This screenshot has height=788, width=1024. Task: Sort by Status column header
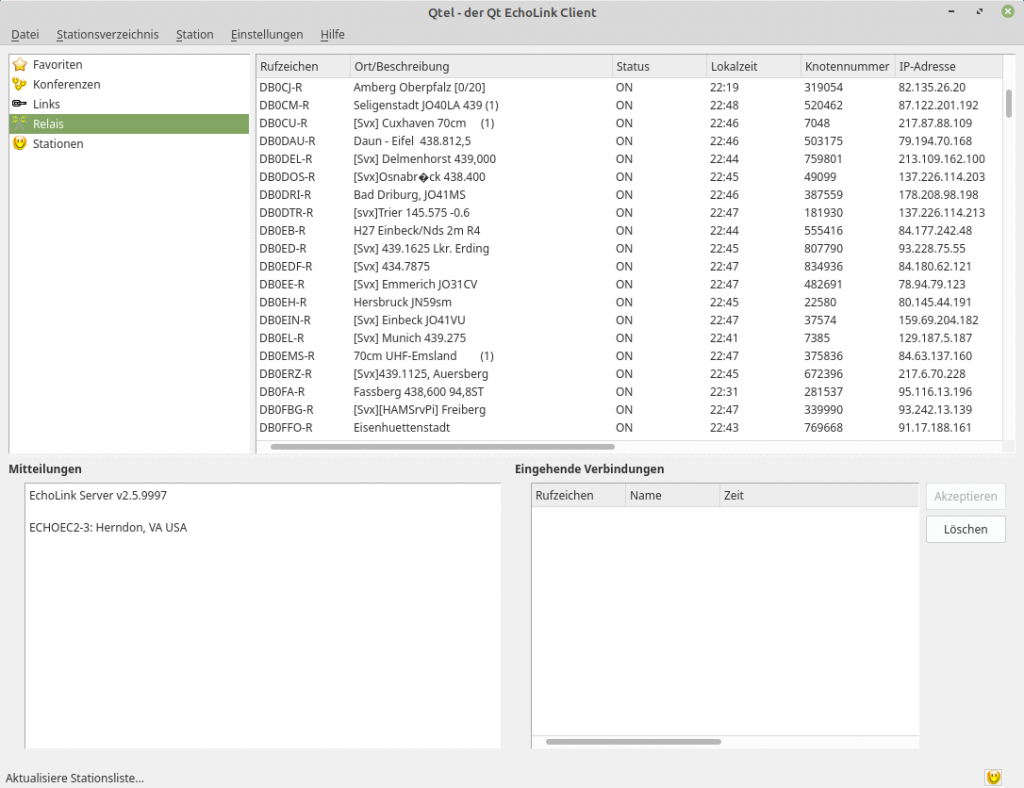click(x=660, y=67)
